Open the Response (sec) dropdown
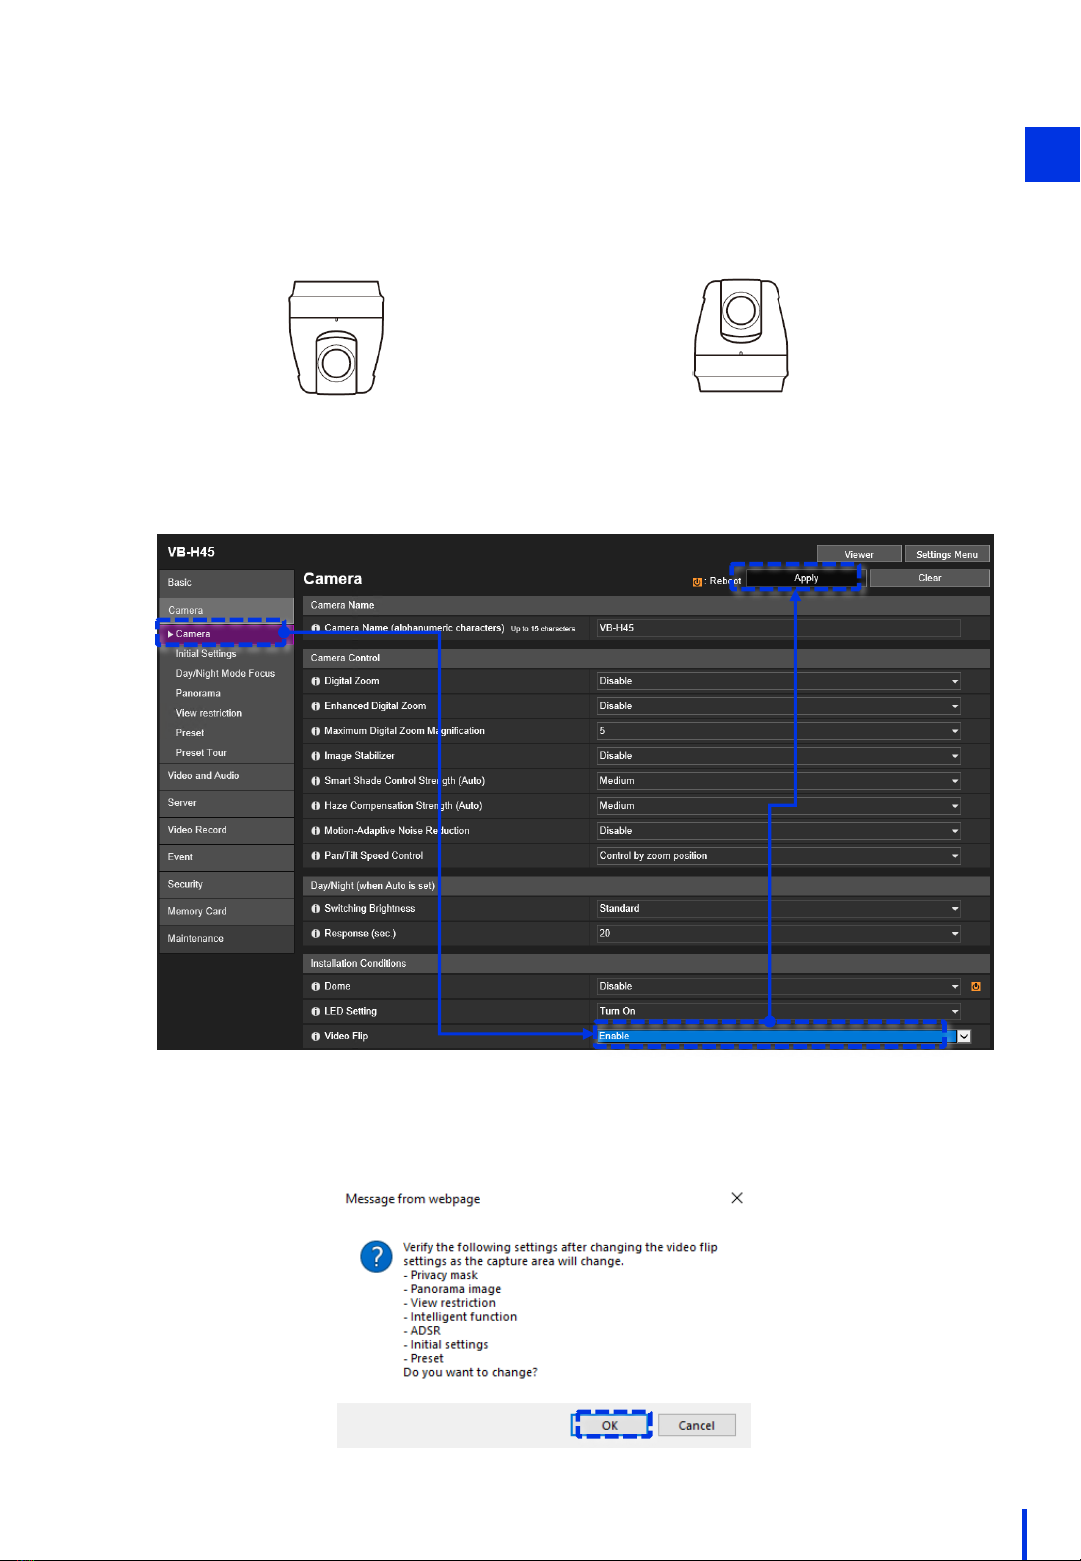Screen dimensions: 1081x1561 tap(778, 934)
